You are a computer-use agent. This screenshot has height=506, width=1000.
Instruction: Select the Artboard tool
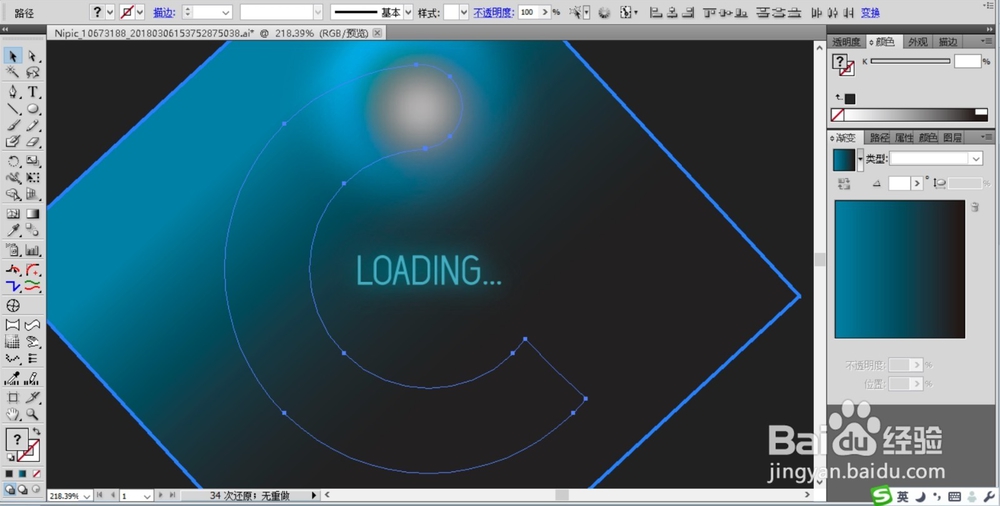13,398
